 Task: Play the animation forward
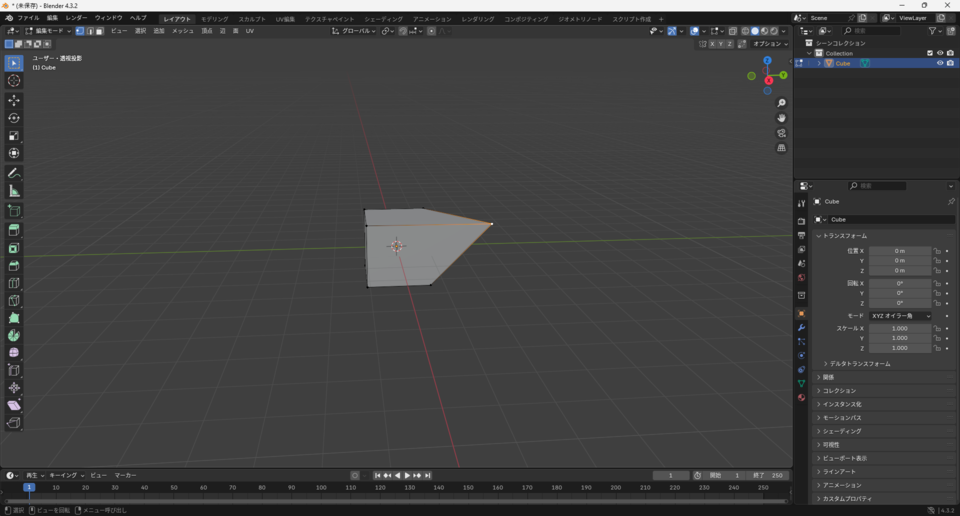(x=407, y=476)
